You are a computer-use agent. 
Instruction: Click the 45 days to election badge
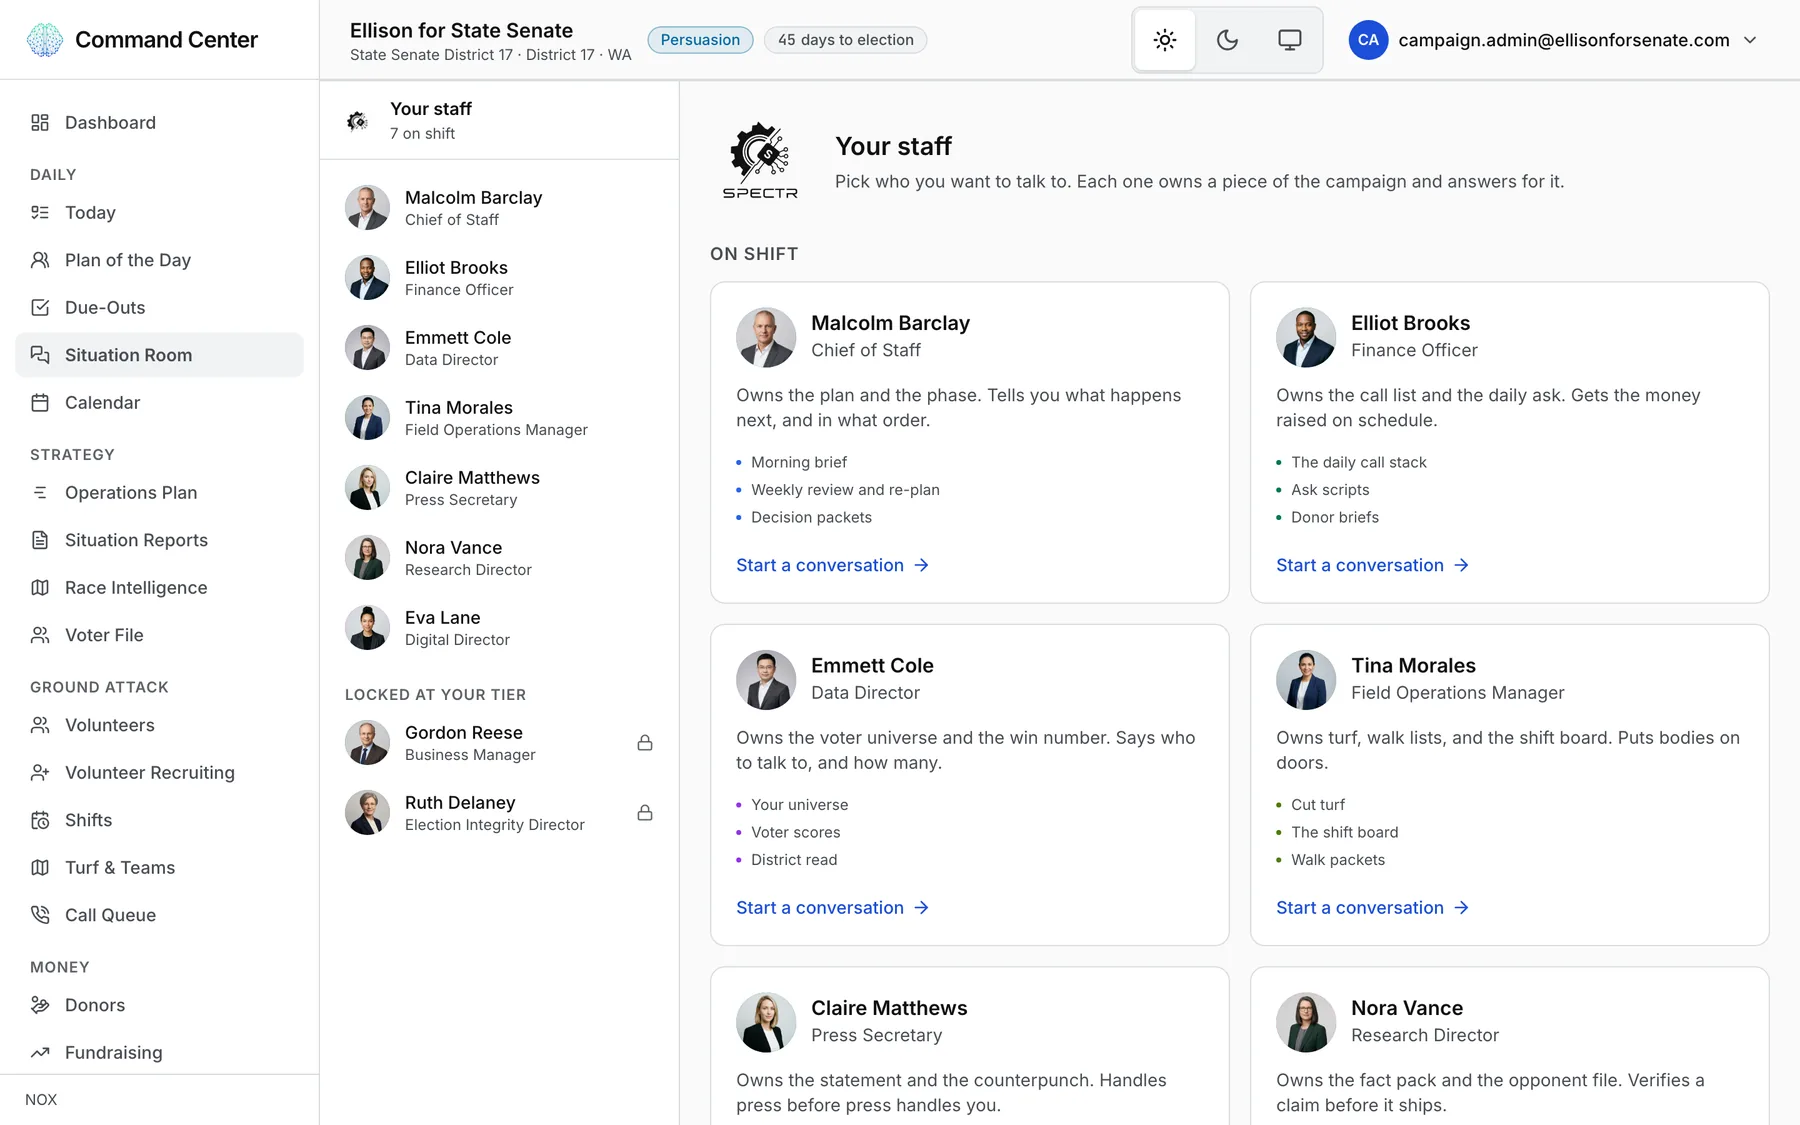click(x=846, y=40)
